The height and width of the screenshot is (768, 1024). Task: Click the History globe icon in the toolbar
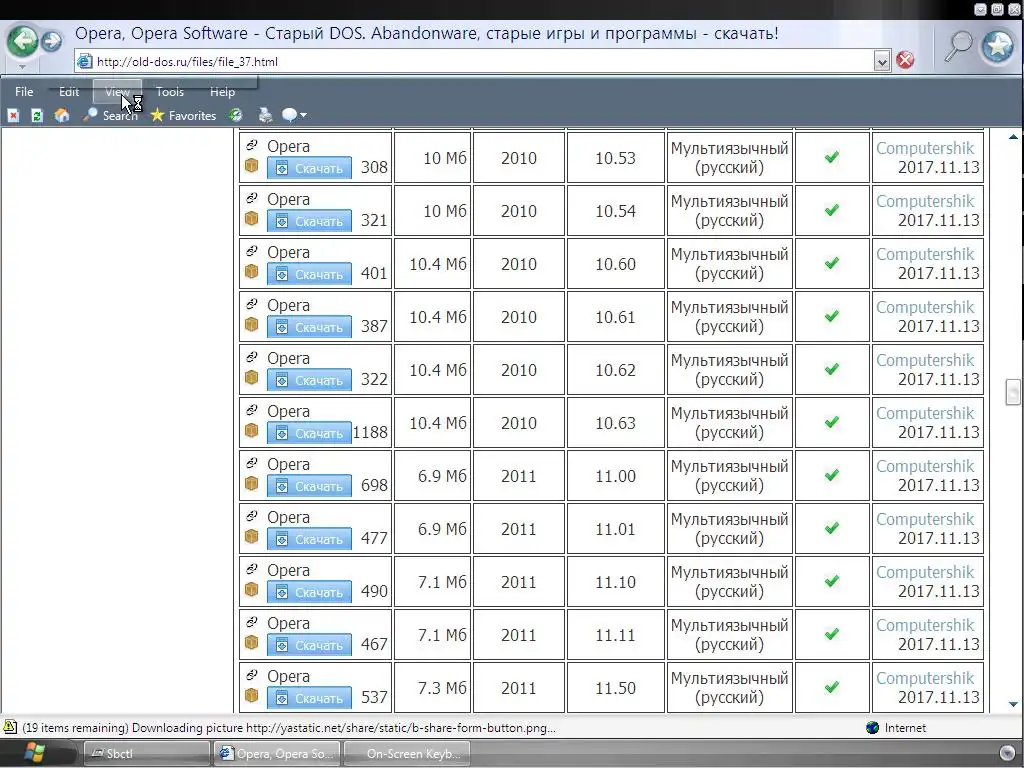(x=236, y=116)
